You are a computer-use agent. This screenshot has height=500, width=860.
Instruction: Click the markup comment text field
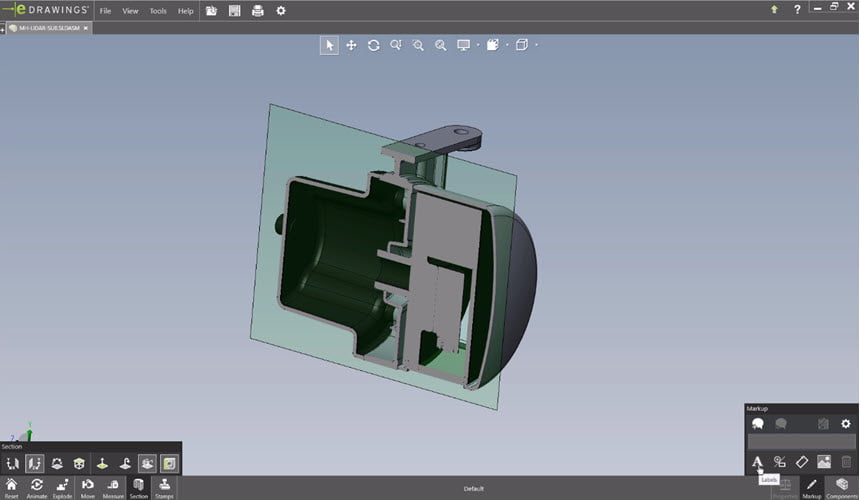coord(801,442)
